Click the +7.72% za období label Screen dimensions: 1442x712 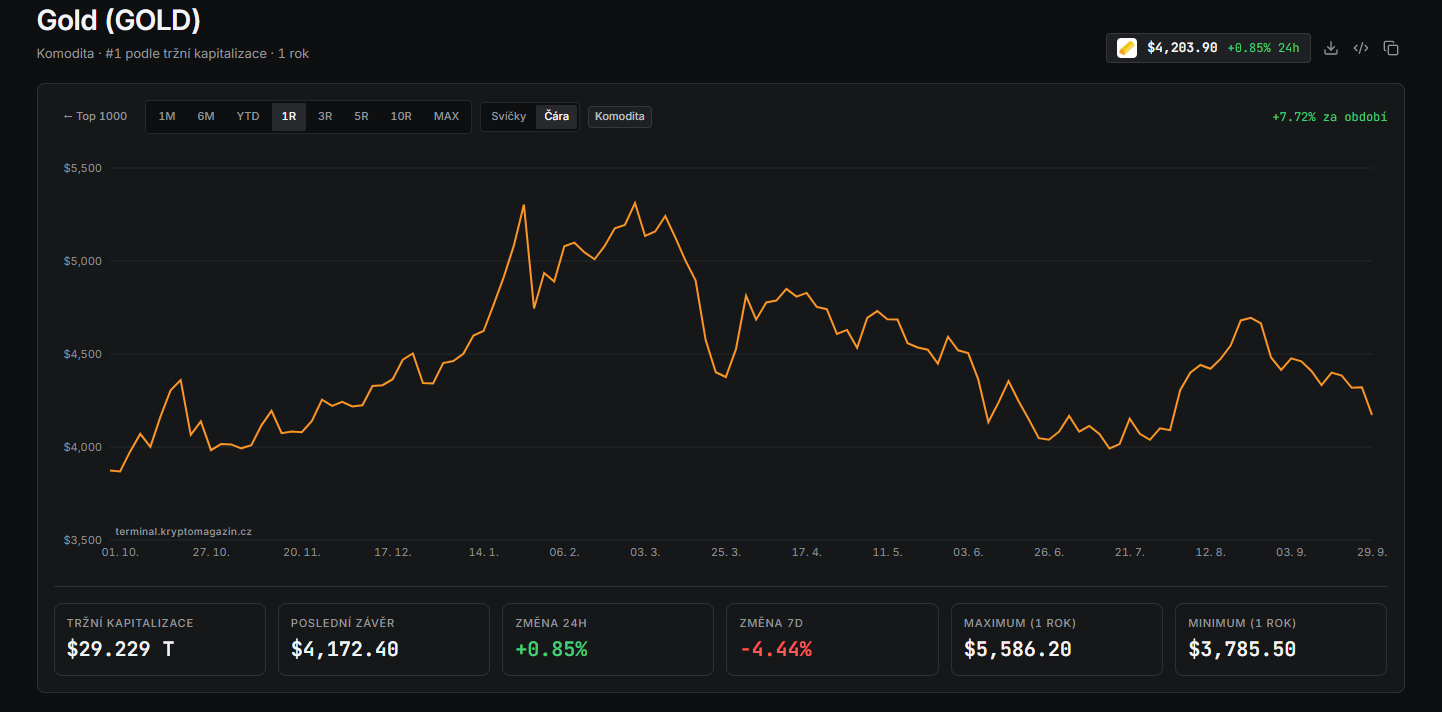click(x=1329, y=117)
